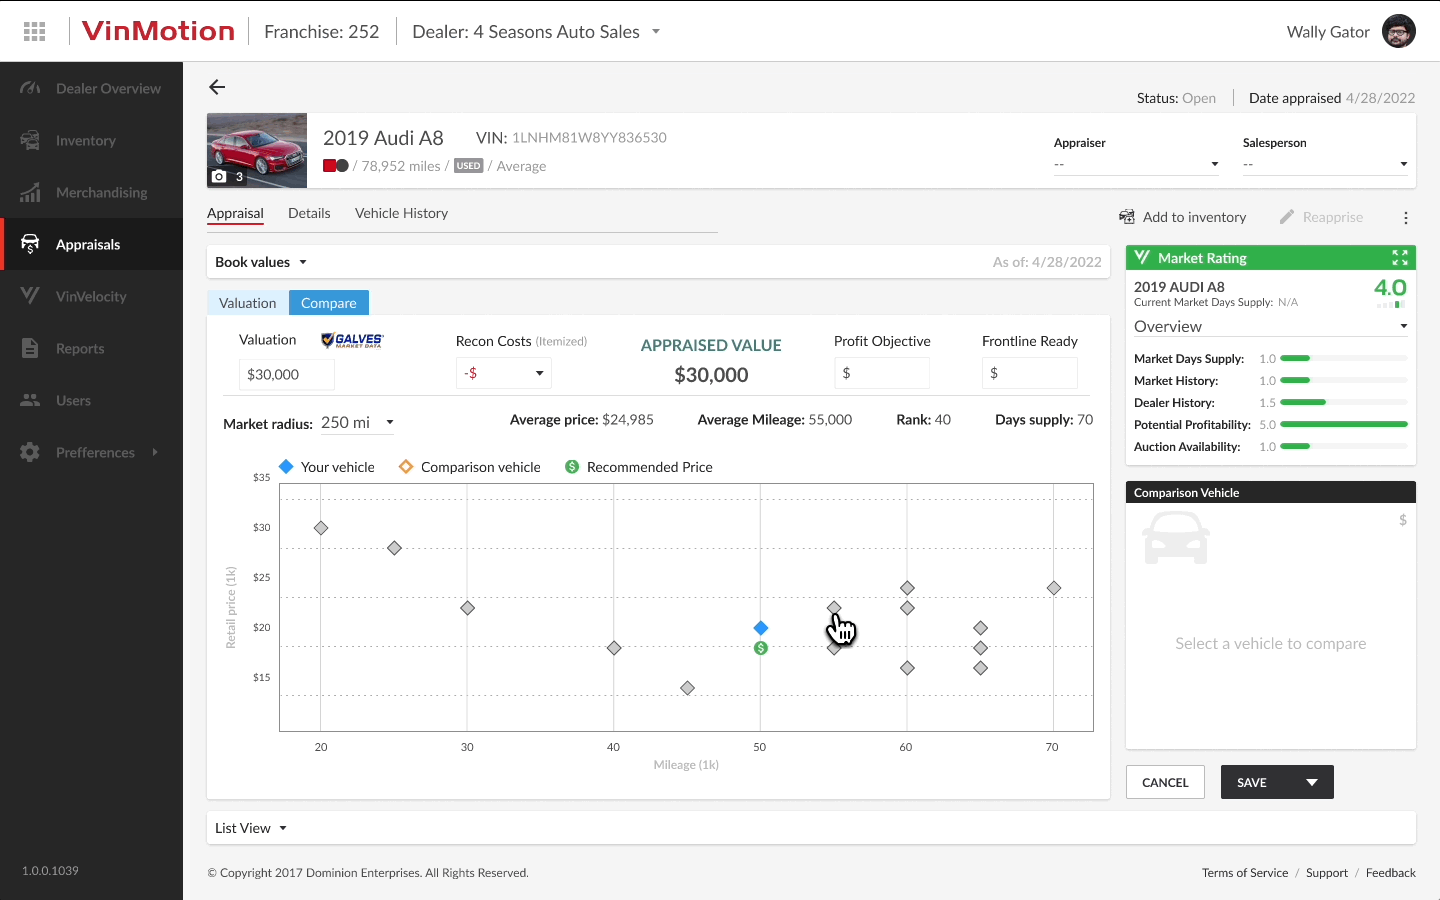This screenshot has height=900, width=1440.
Task: Change the 250 mi Market radius dropdown
Action: pyautogui.click(x=357, y=422)
